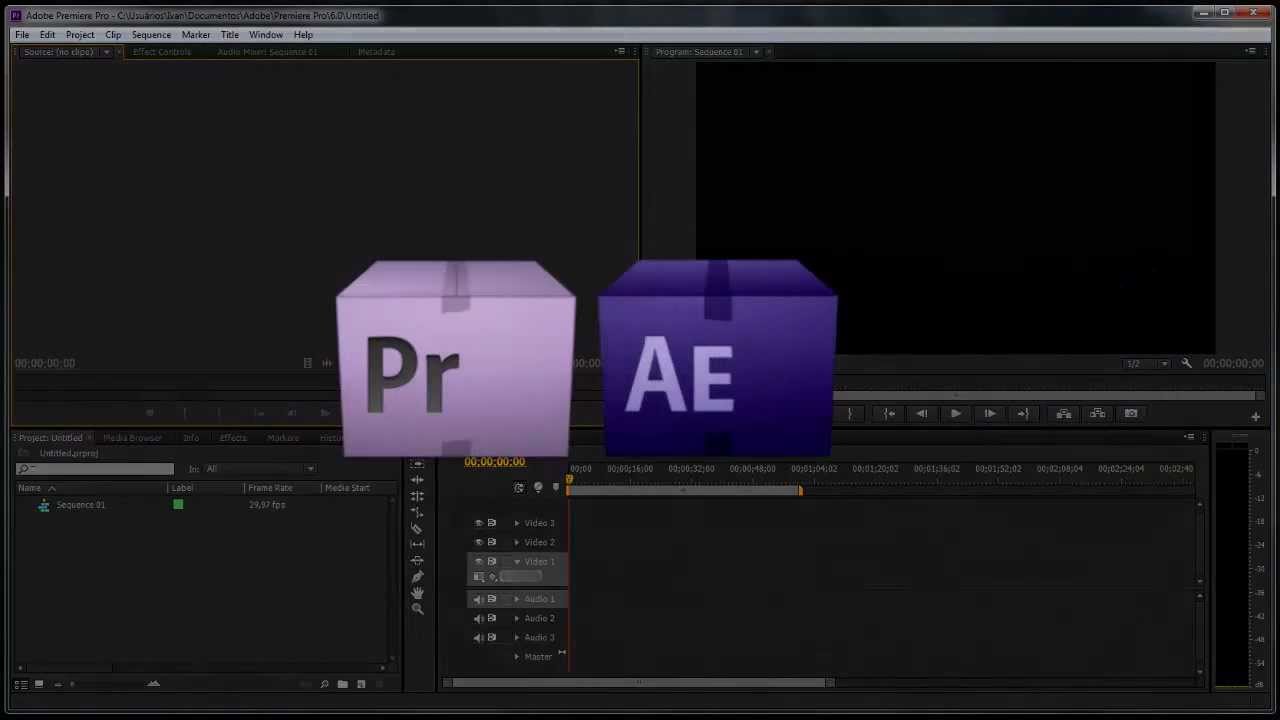This screenshot has width=1280, height=720.
Task: Switch Project panel to list view
Action: [x=20, y=684]
